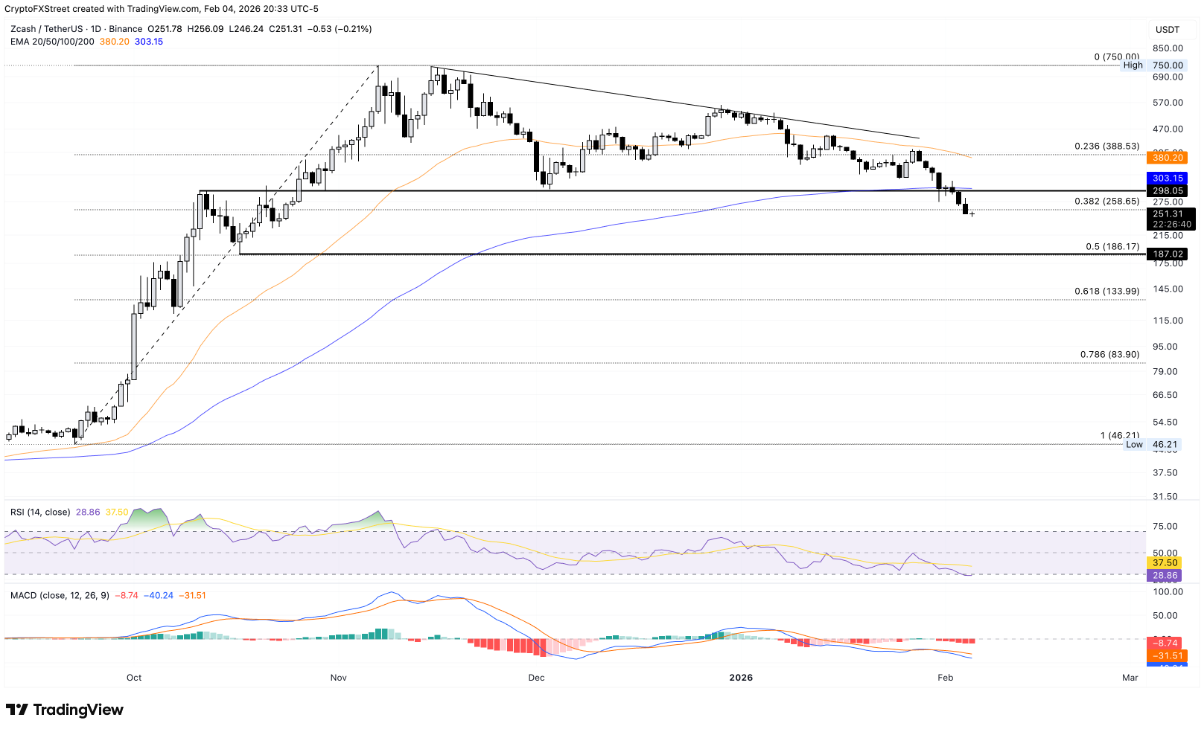Click the 0.5 (186.17) Fibonacci level label
Image resolution: width=1204 pixels, height=729 pixels.
(x=1110, y=246)
